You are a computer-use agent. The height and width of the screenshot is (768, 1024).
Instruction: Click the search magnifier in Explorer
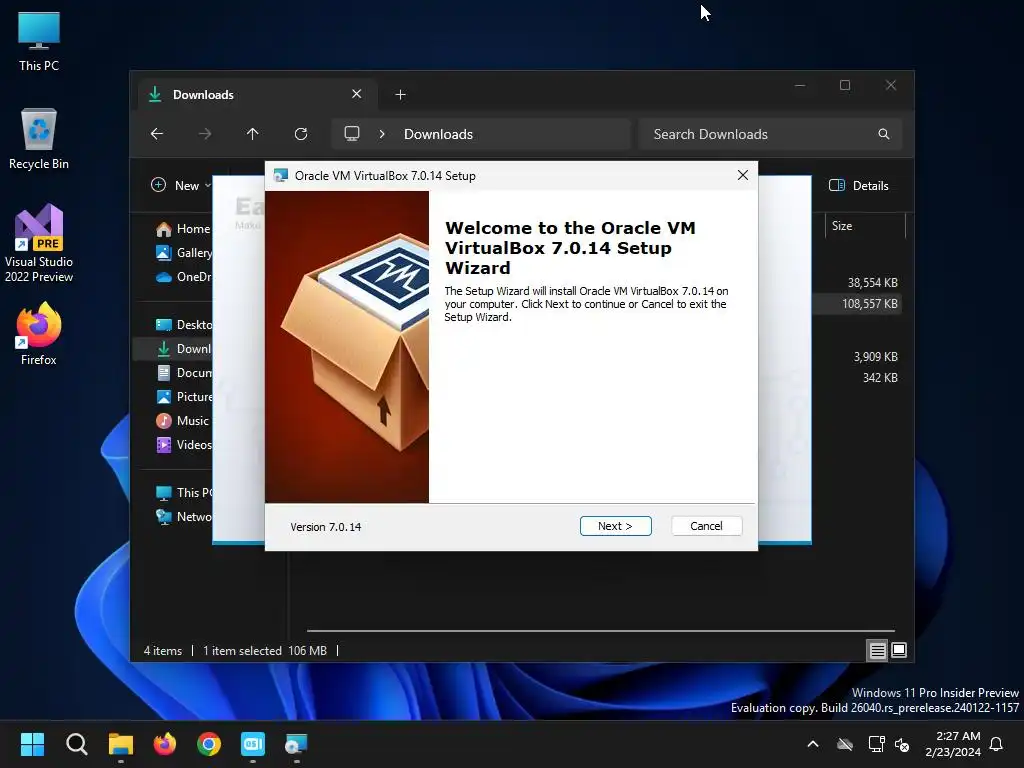(884, 134)
